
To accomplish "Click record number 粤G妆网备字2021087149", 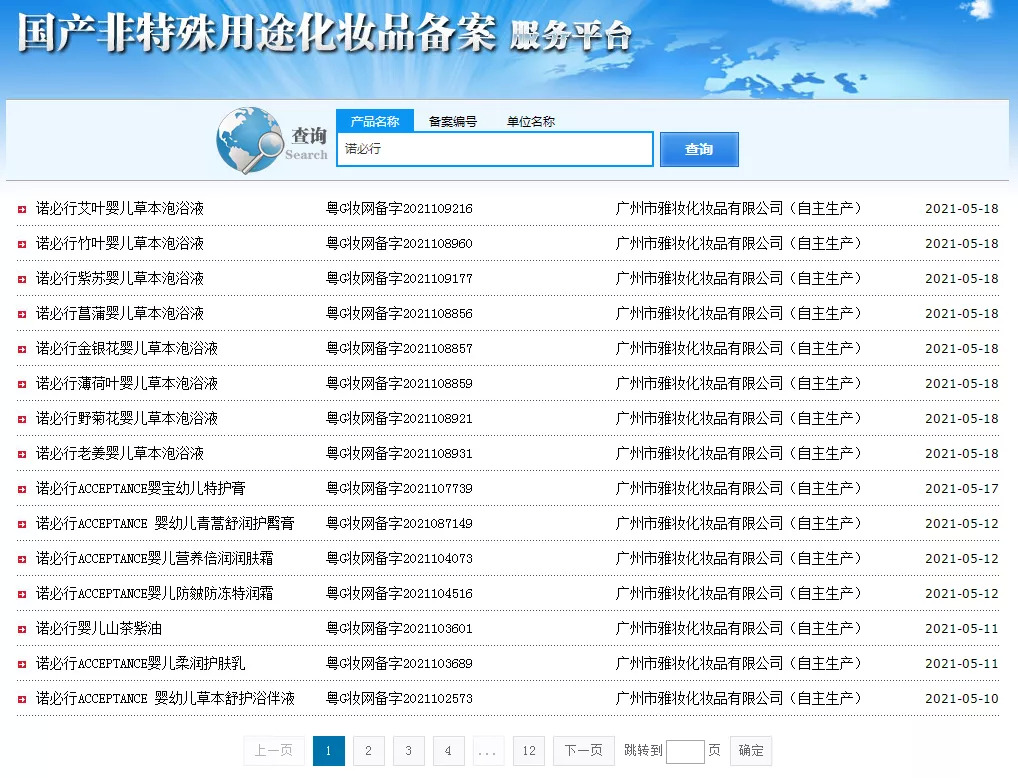I will click(x=399, y=523).
